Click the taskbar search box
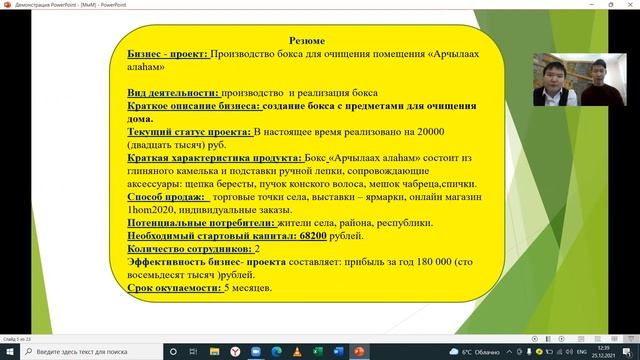 tap(91, 351)
